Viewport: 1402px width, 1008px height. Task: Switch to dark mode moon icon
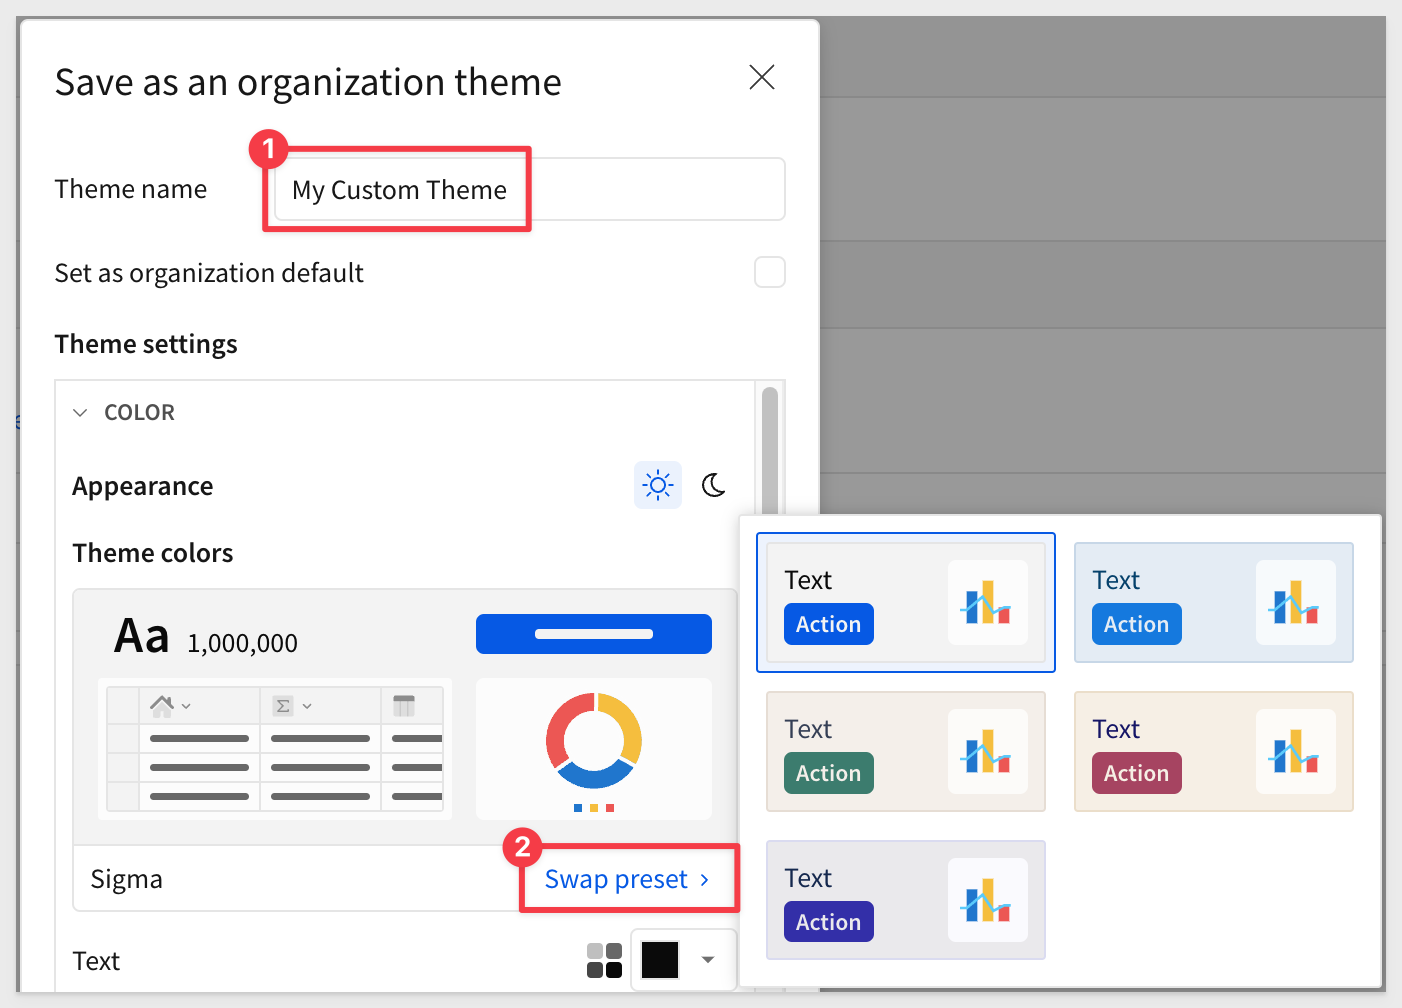[714, 485]
